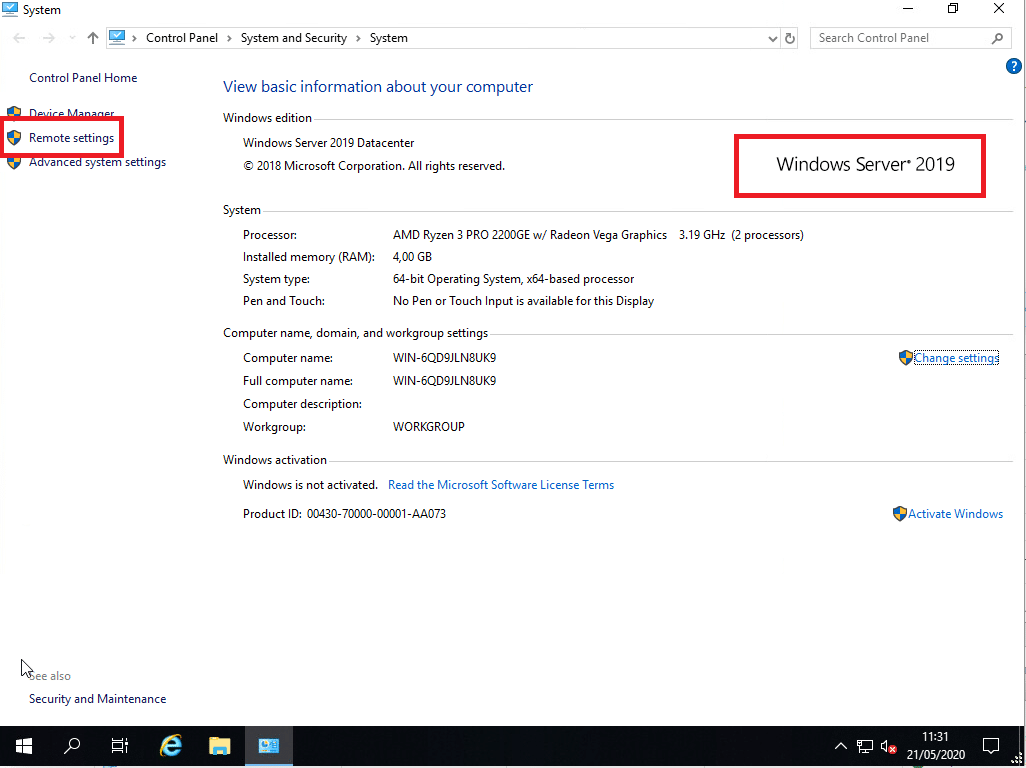Click the shield icon beside Remote settings
Screen dimensions: 1026x768
tap(14, 138)
